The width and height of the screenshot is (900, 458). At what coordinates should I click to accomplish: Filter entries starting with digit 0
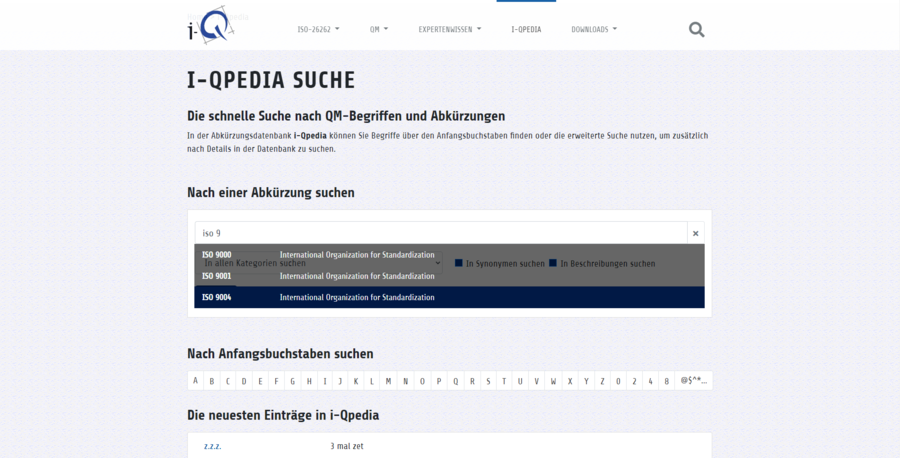(x=618, y=381)
